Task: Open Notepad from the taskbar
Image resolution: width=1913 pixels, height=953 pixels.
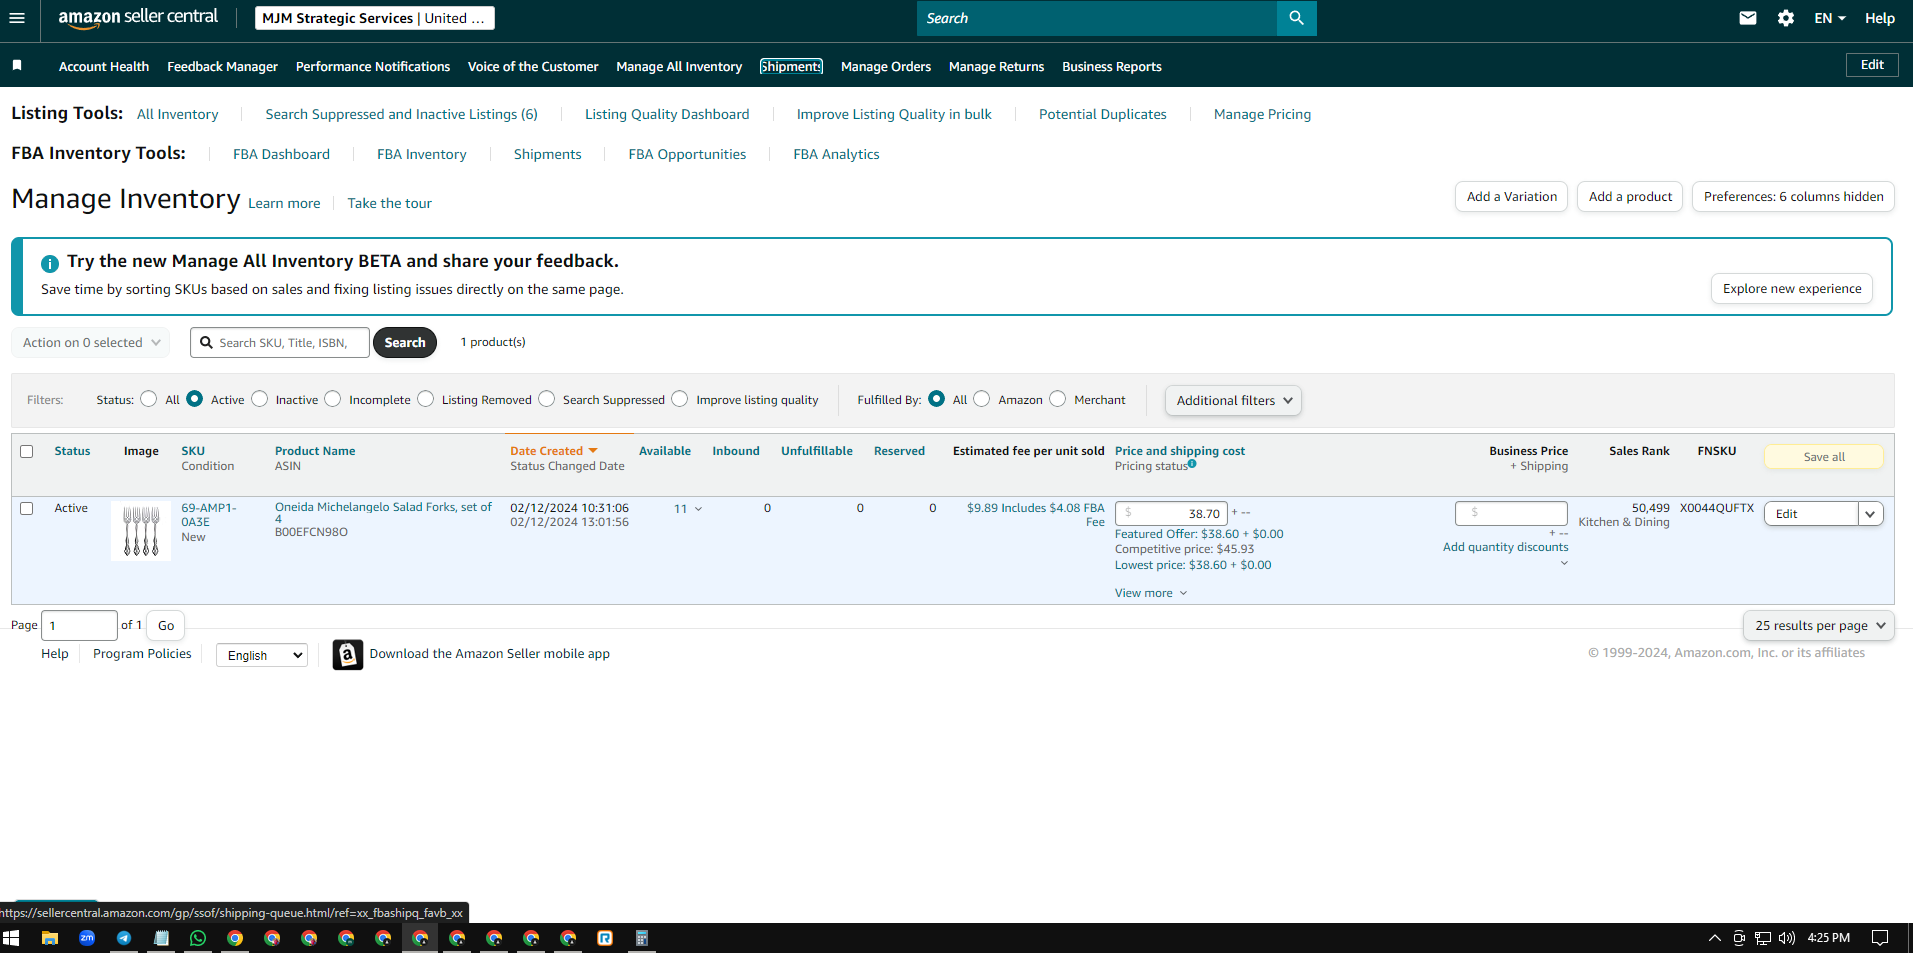Action: coord(161,938)
